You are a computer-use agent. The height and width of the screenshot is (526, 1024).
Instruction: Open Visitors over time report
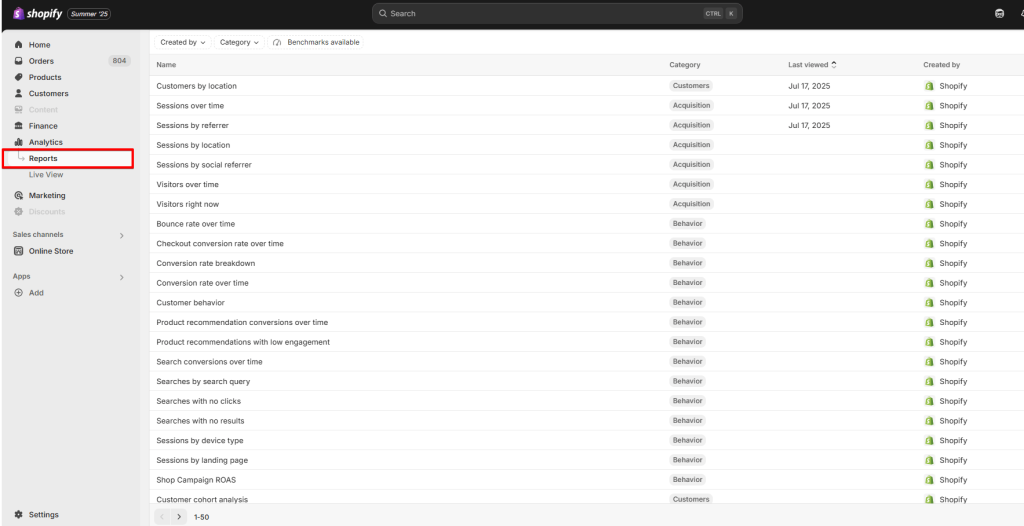(187, 184)
